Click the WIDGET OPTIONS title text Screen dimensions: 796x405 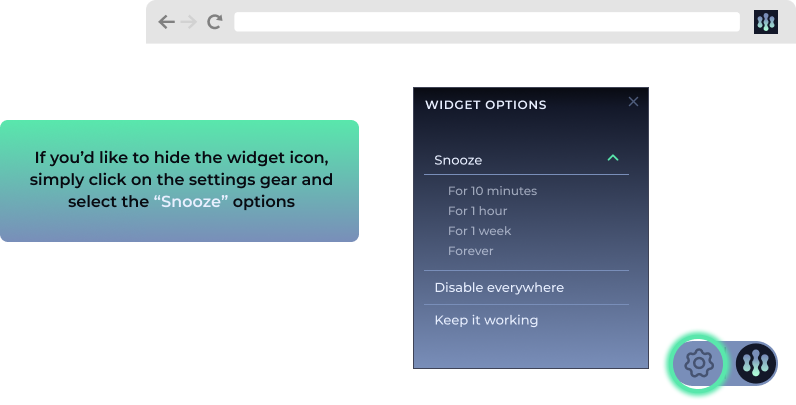click(486, 104)
